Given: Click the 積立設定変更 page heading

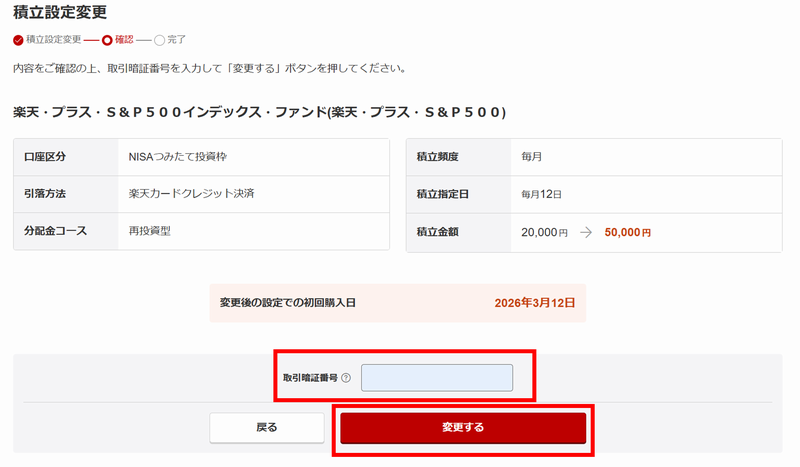Looking at the screenshot, I should click(x=60, y=13).
